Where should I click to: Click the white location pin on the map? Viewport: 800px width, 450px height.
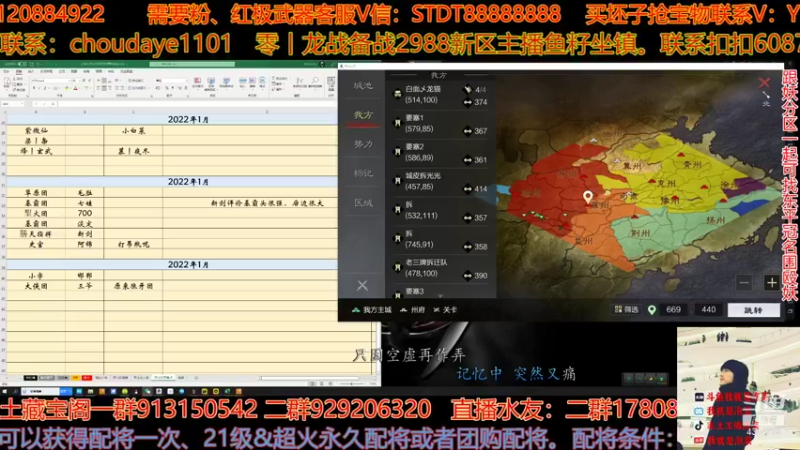click(x=588, y=196)
